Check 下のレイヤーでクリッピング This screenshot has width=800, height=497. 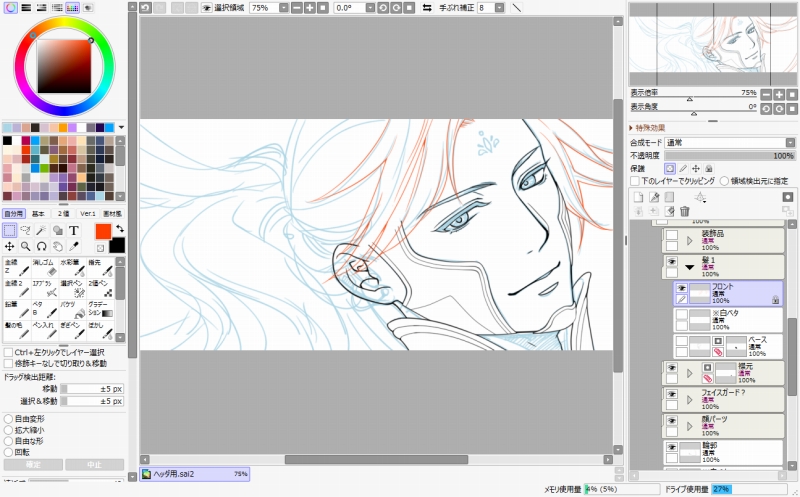pos(635,181)
